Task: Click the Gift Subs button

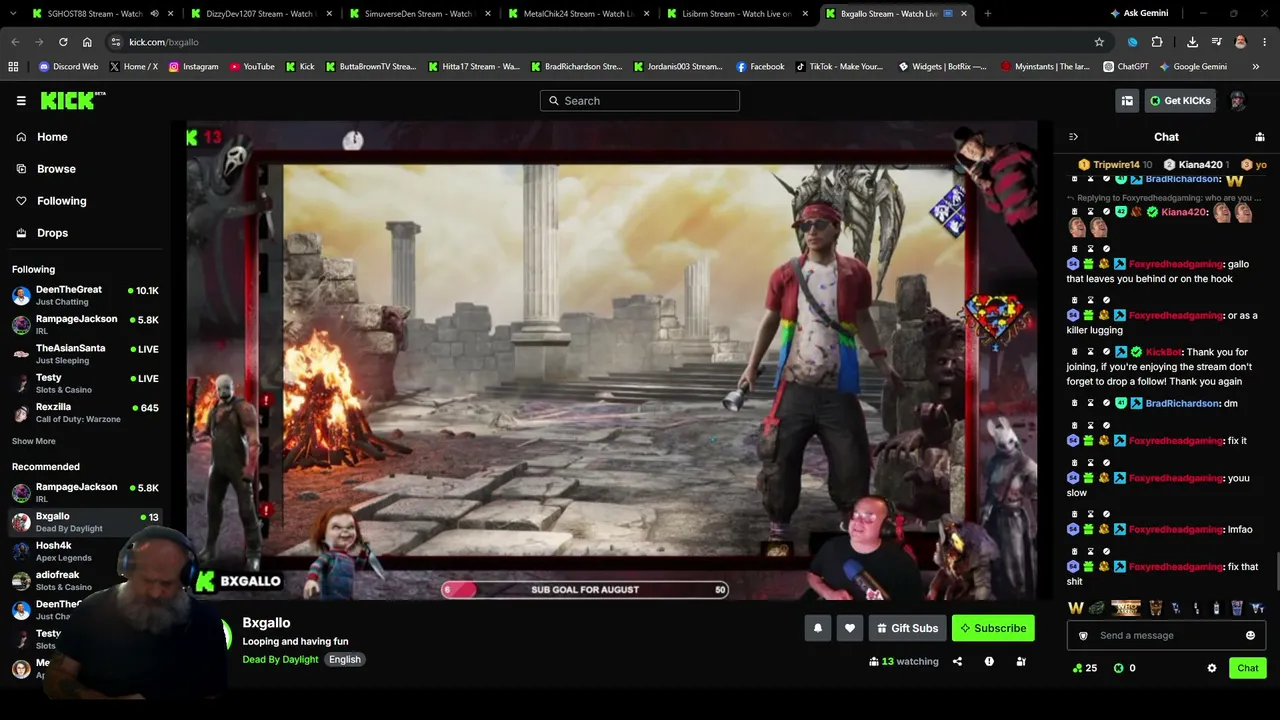Action: pos(907,628)
